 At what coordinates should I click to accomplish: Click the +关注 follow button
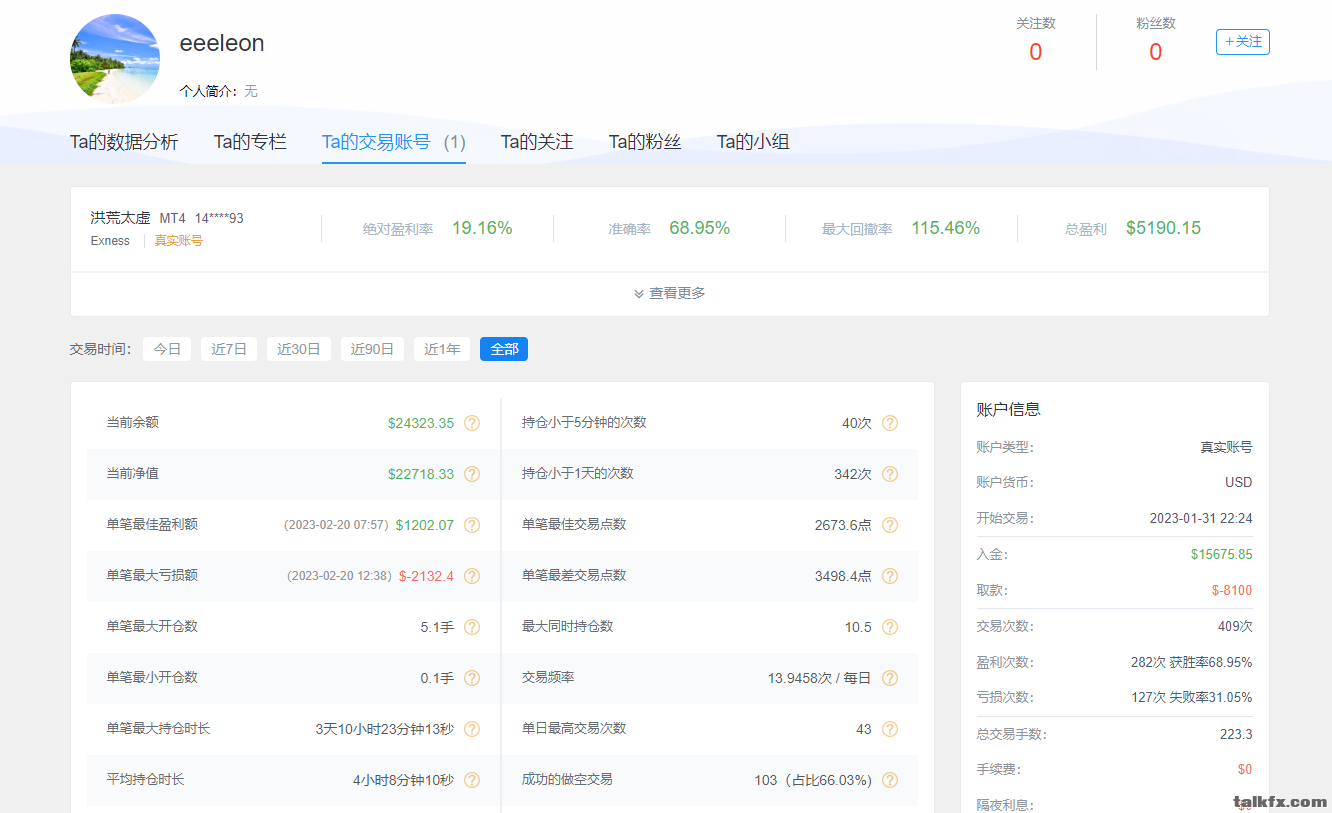1243,42
